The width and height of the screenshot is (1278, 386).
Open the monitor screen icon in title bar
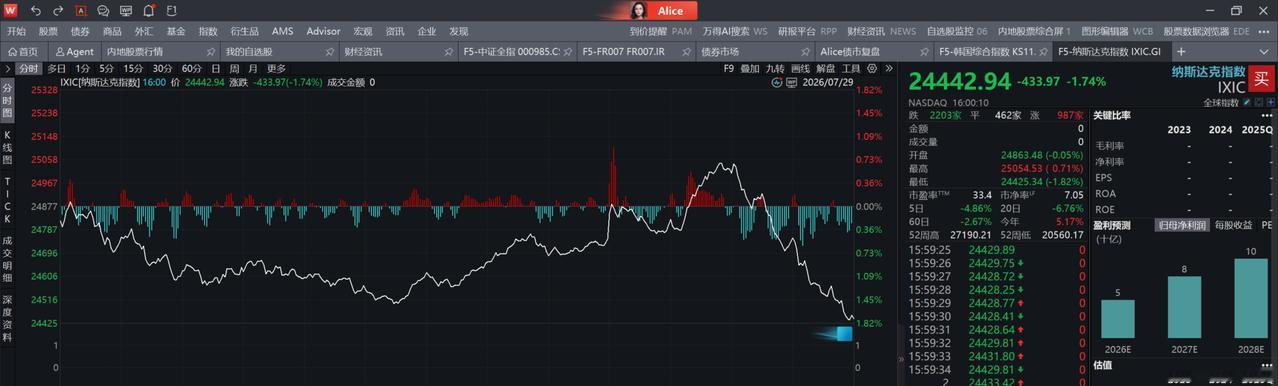126,11
